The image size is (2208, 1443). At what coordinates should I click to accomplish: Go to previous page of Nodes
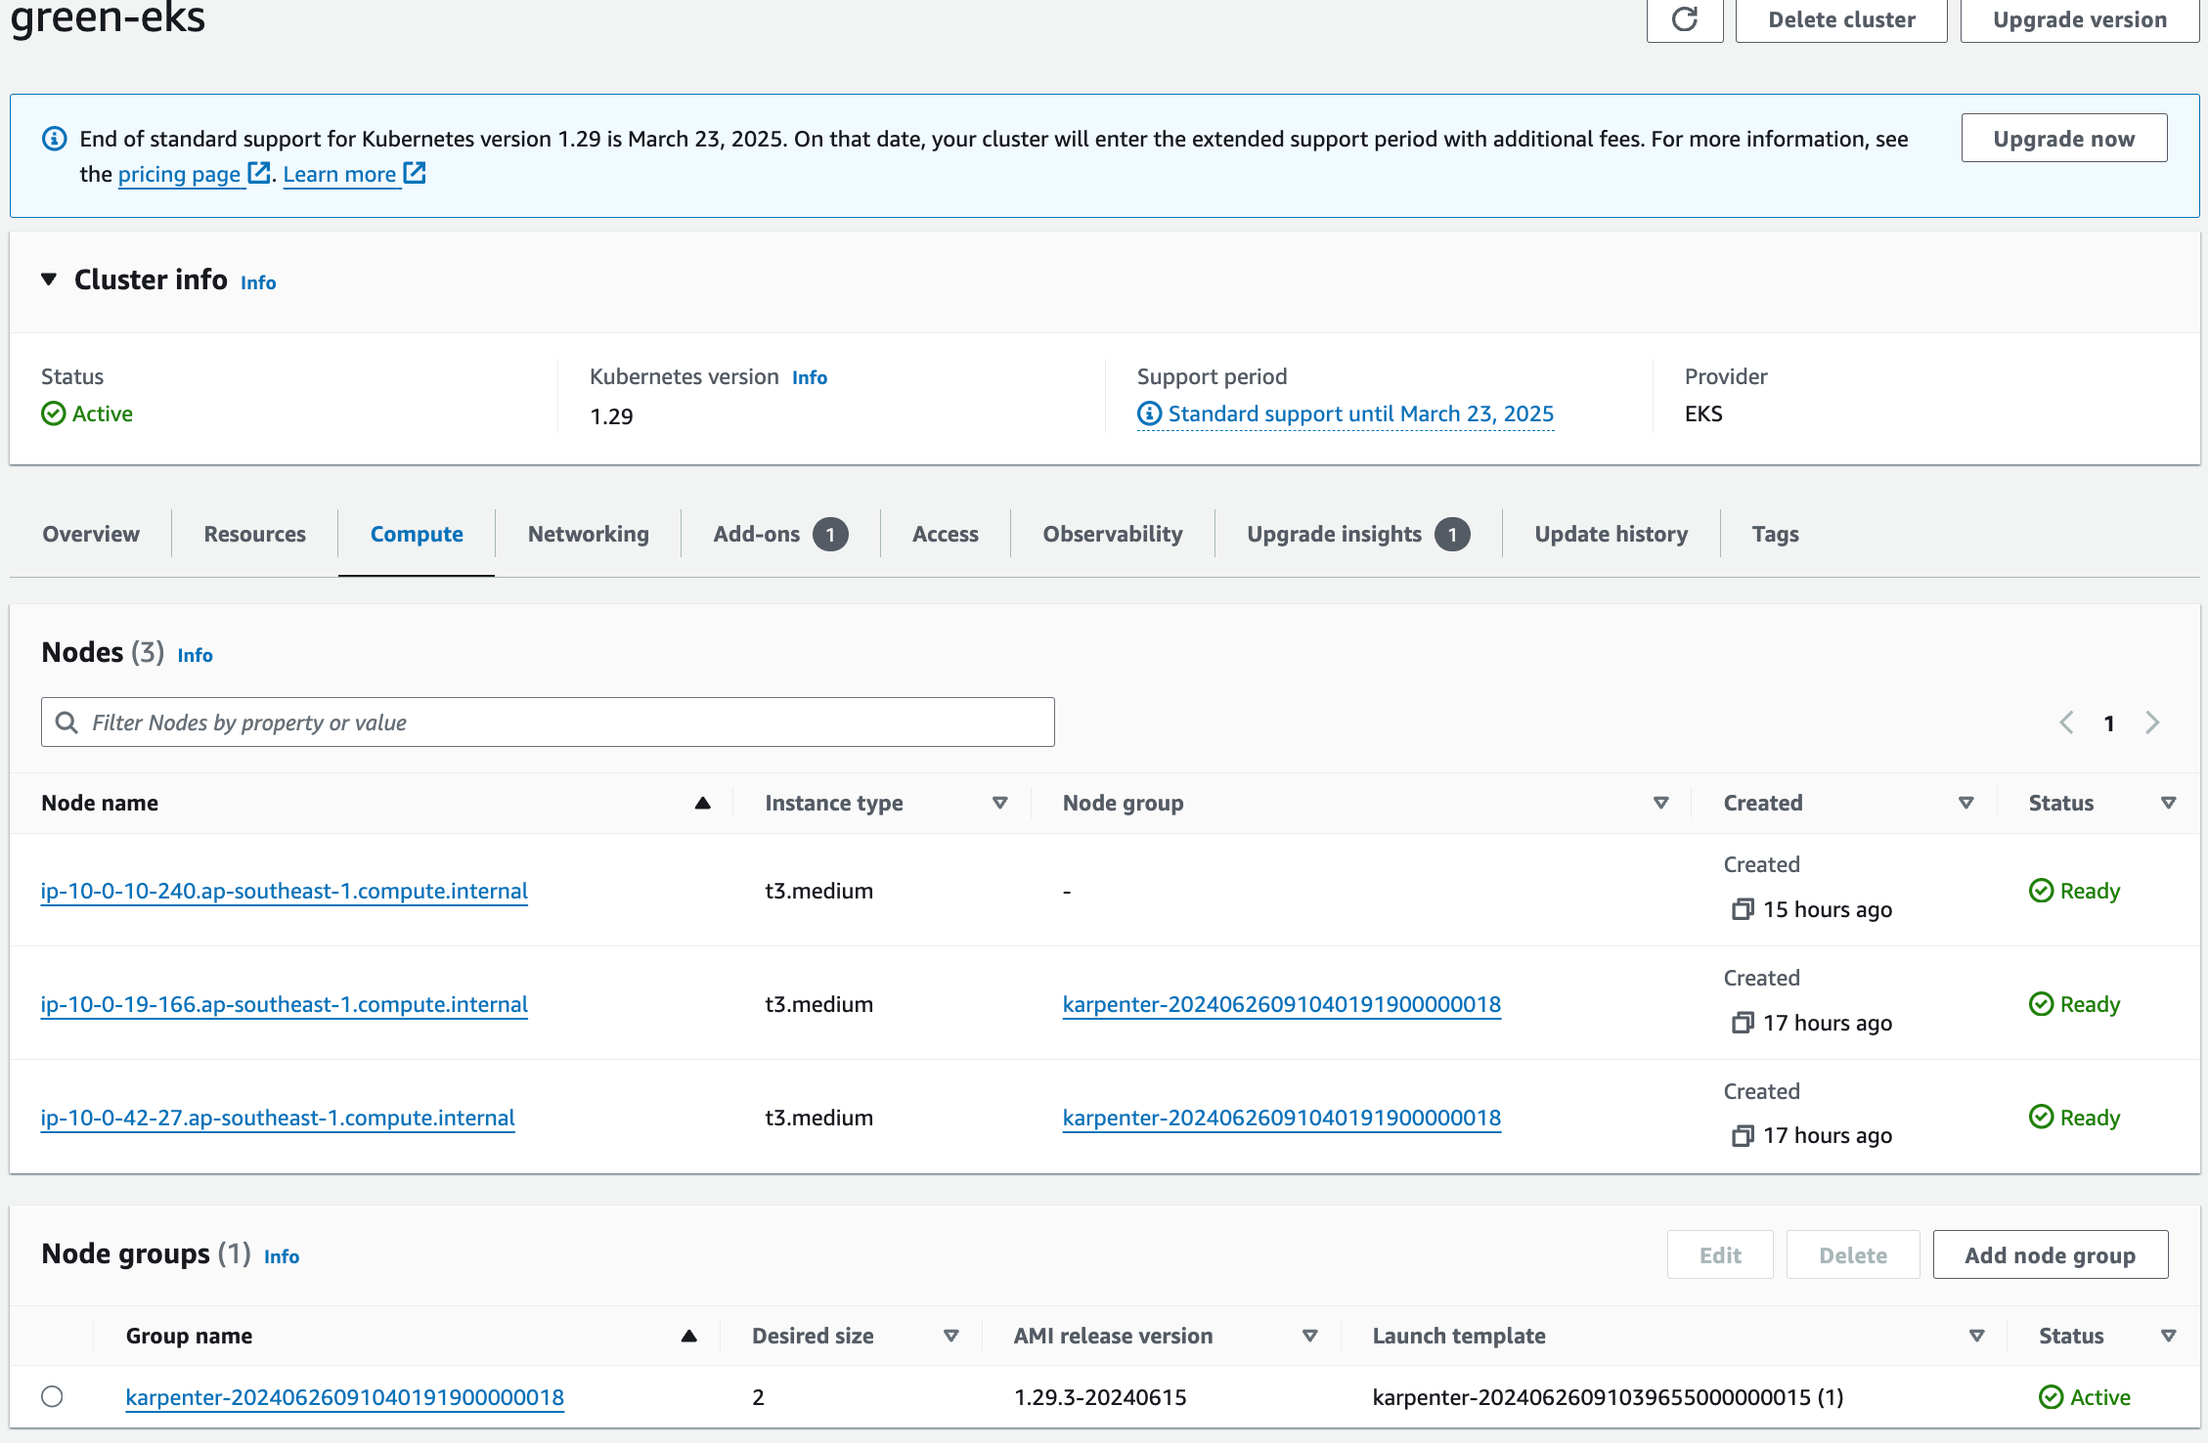coord(2066,722)
